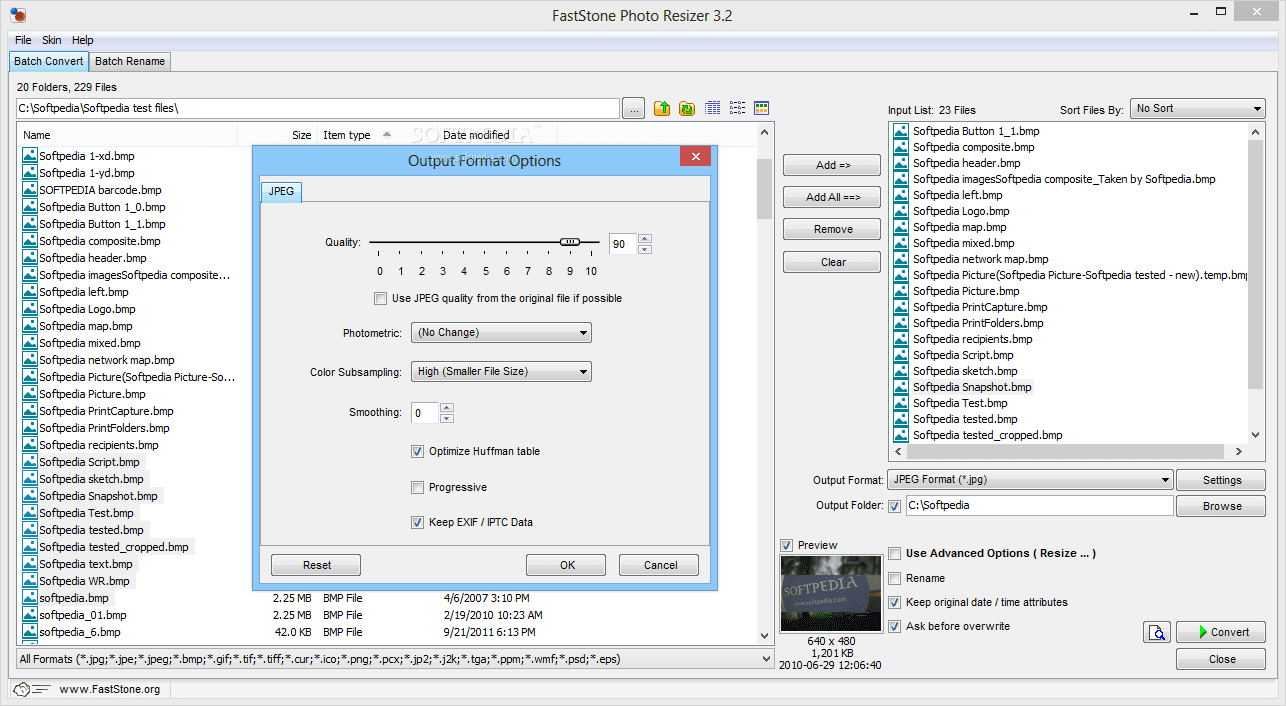Open the File menu
The image size is (1286, 706).
(x=23, y=40)
